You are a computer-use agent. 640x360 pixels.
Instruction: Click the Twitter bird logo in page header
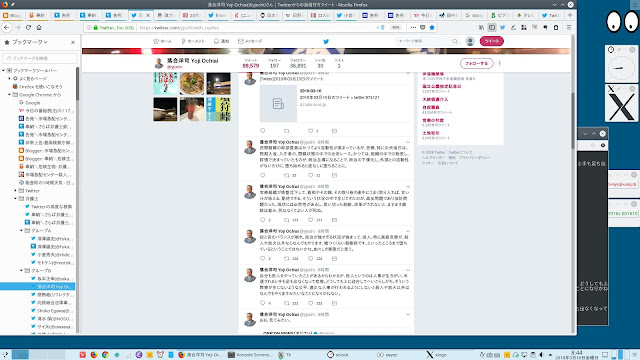326,41
